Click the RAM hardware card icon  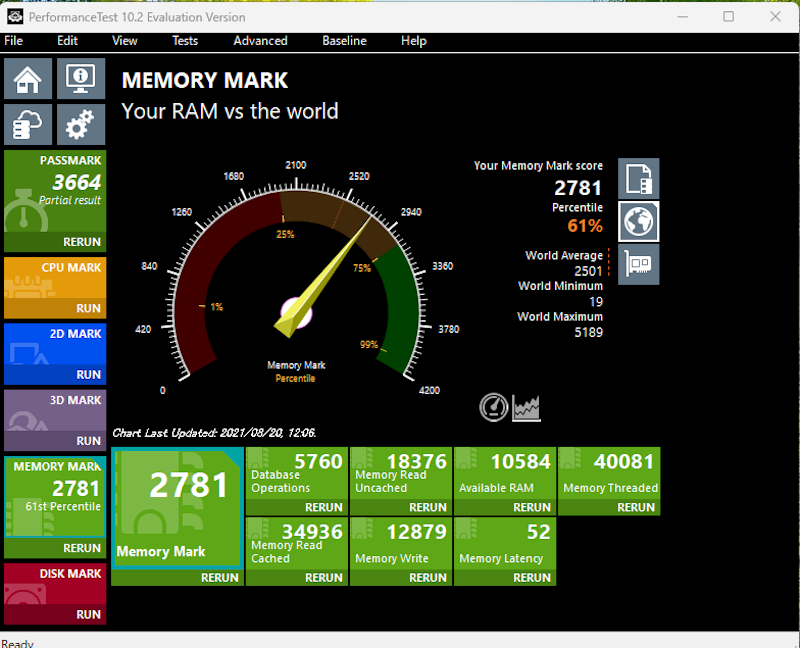(x=639, y=264)
